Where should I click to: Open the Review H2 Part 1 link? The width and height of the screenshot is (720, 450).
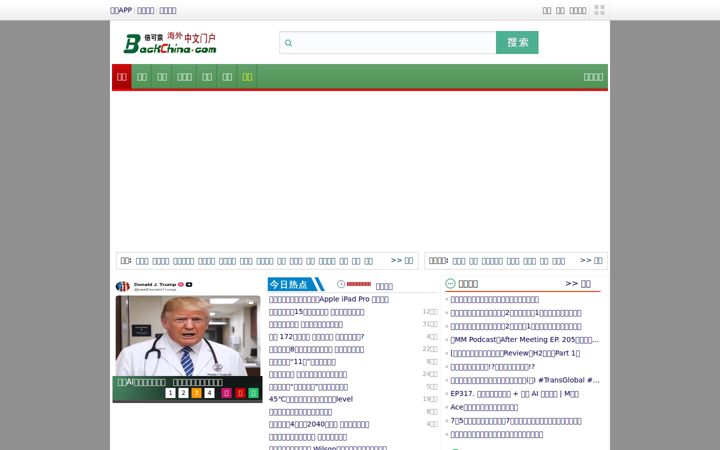515,353
